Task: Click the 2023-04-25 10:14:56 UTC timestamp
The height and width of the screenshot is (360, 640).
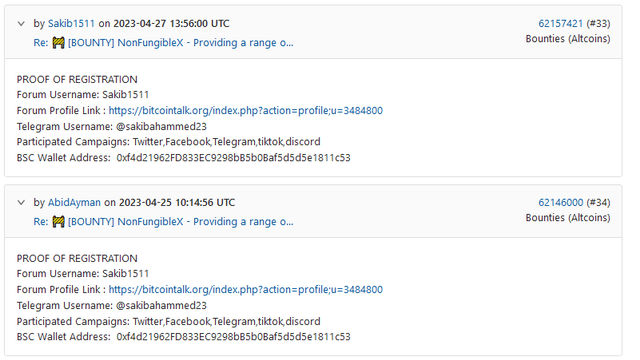Action: point(177,202)
